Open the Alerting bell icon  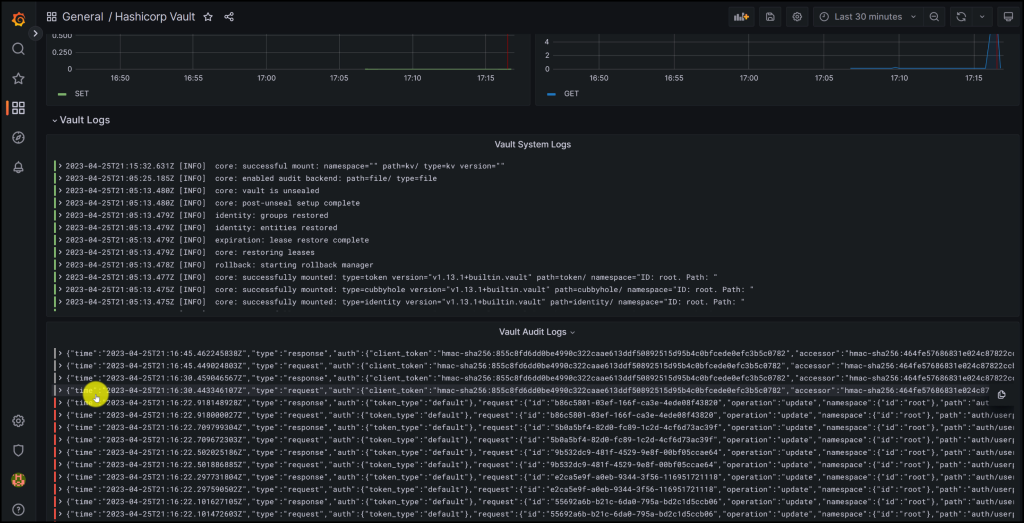pyautogui.click(x=18, y=167)
